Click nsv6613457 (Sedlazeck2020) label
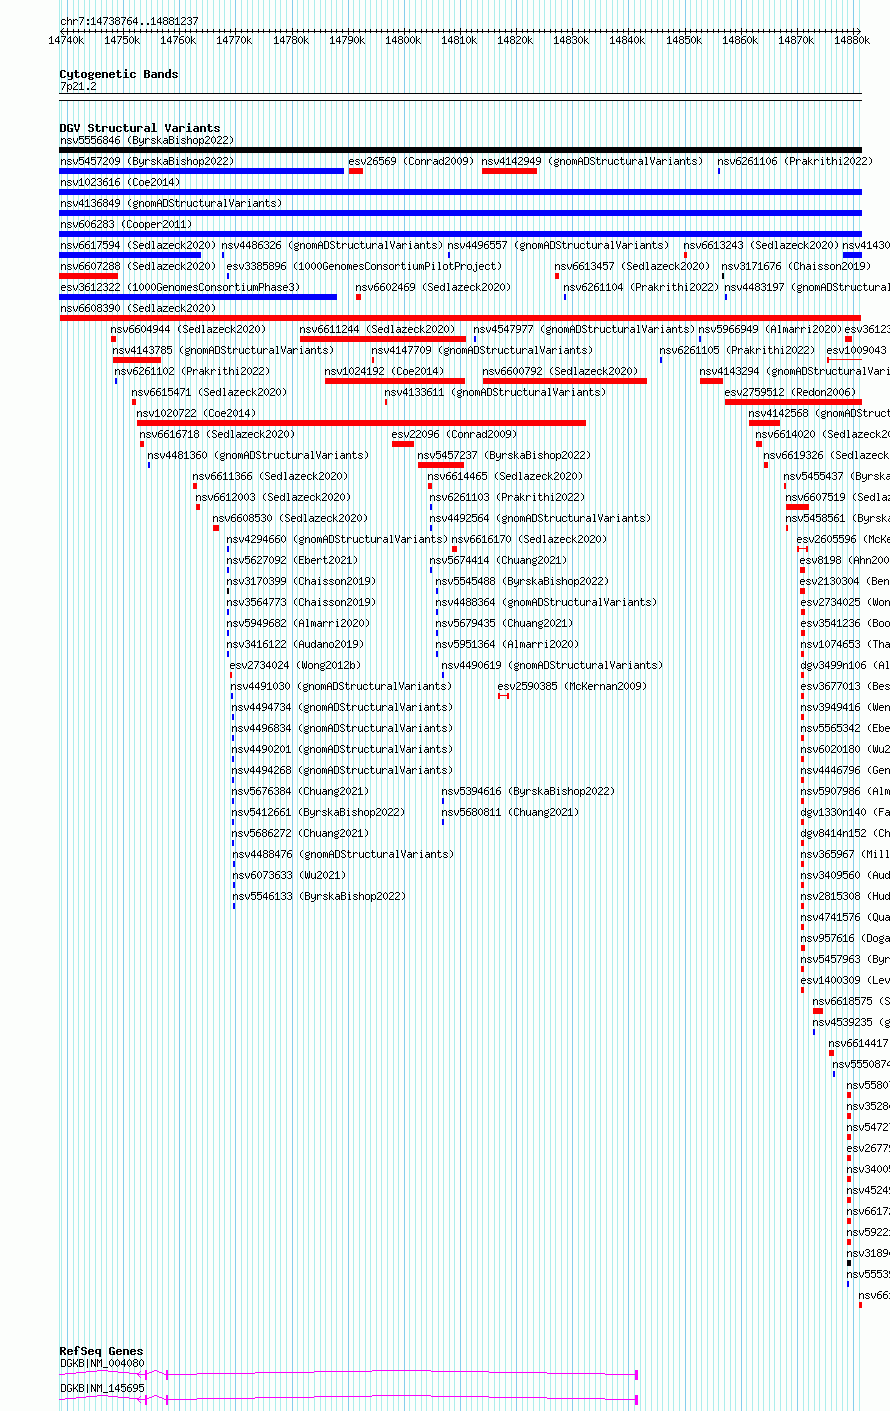Viewport: 890px width, 1411px height. (633, 266)
